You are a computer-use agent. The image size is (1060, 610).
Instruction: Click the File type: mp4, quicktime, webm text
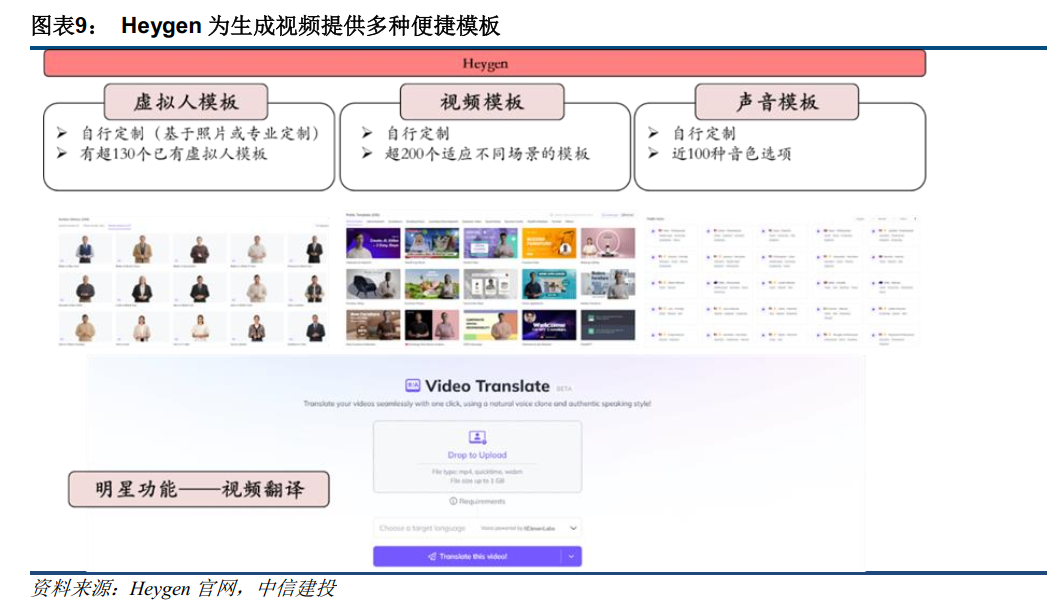pos(477,472)
